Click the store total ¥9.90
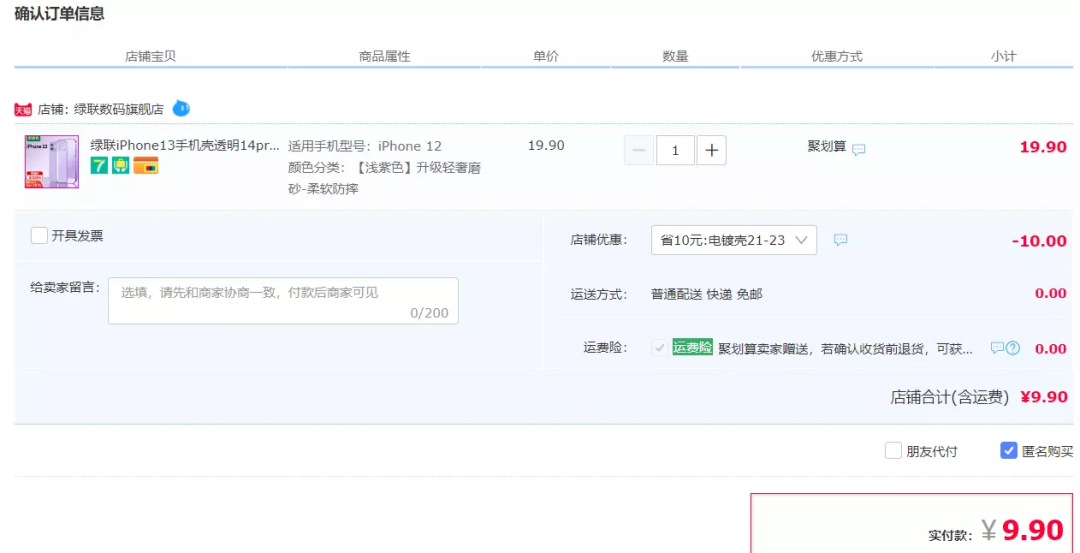Image resolution: width=1080 pixels, height=553 pixels. point(1044,397)
